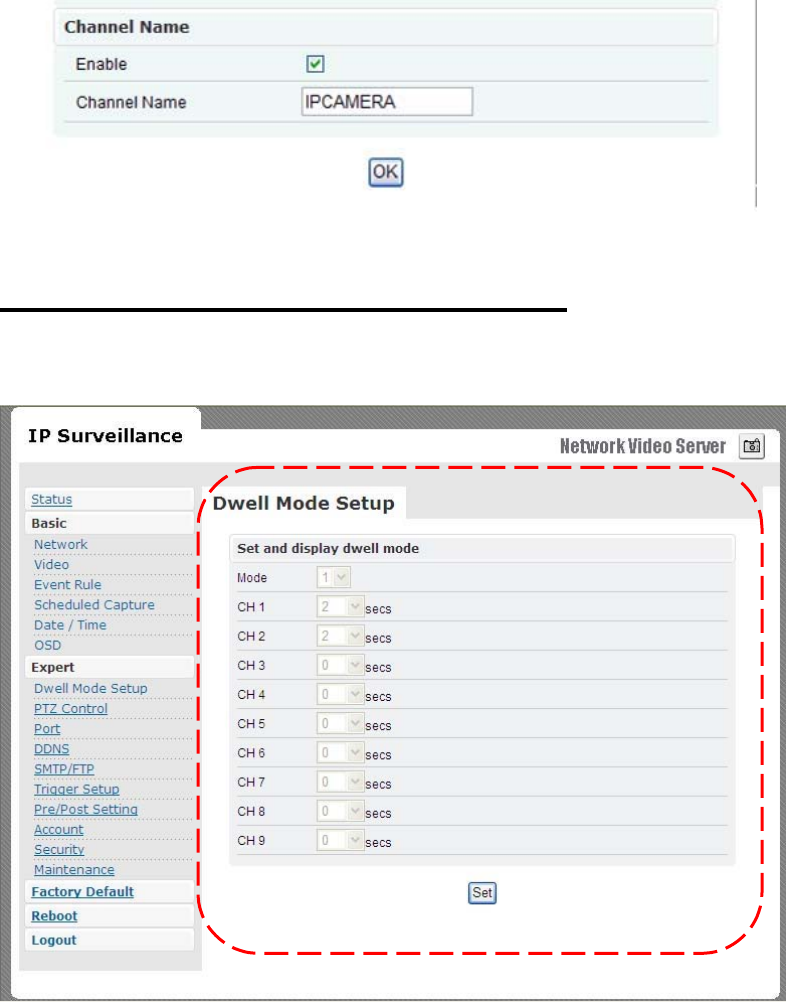Open the Maintenance link
Image resolution: width=786 pixels, height=1002 pixels.
(x=74, y=870)
